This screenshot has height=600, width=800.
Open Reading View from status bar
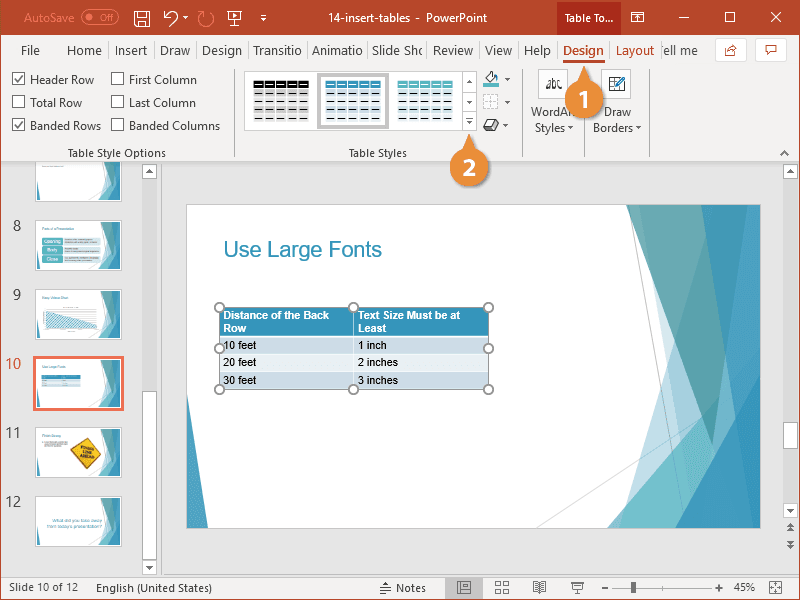[x=540, y=587]
